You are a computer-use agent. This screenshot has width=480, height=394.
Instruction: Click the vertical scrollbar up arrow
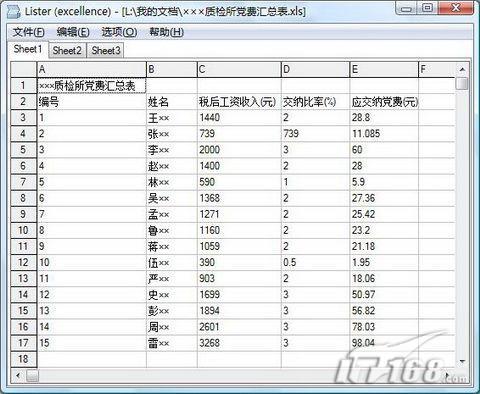462,69
